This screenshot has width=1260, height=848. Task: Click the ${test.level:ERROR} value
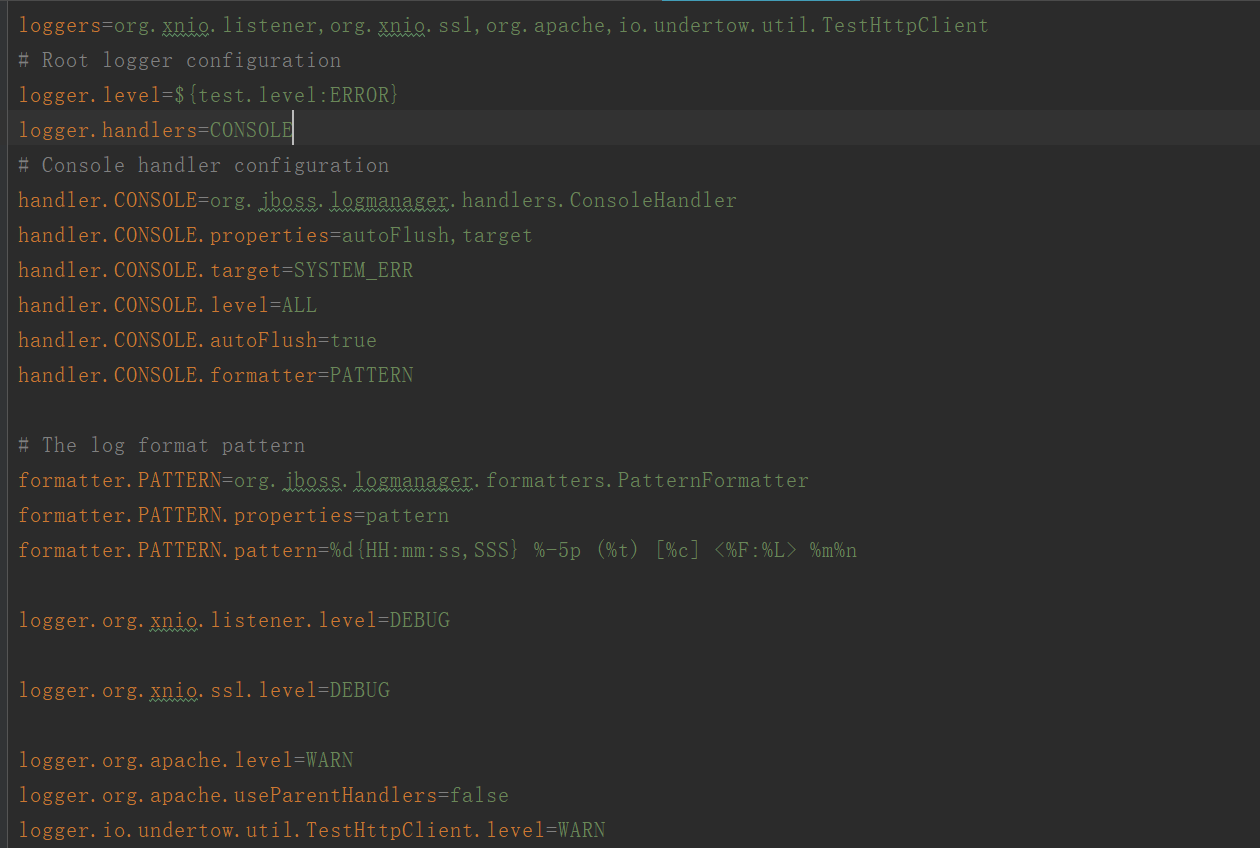coord(286,95)
